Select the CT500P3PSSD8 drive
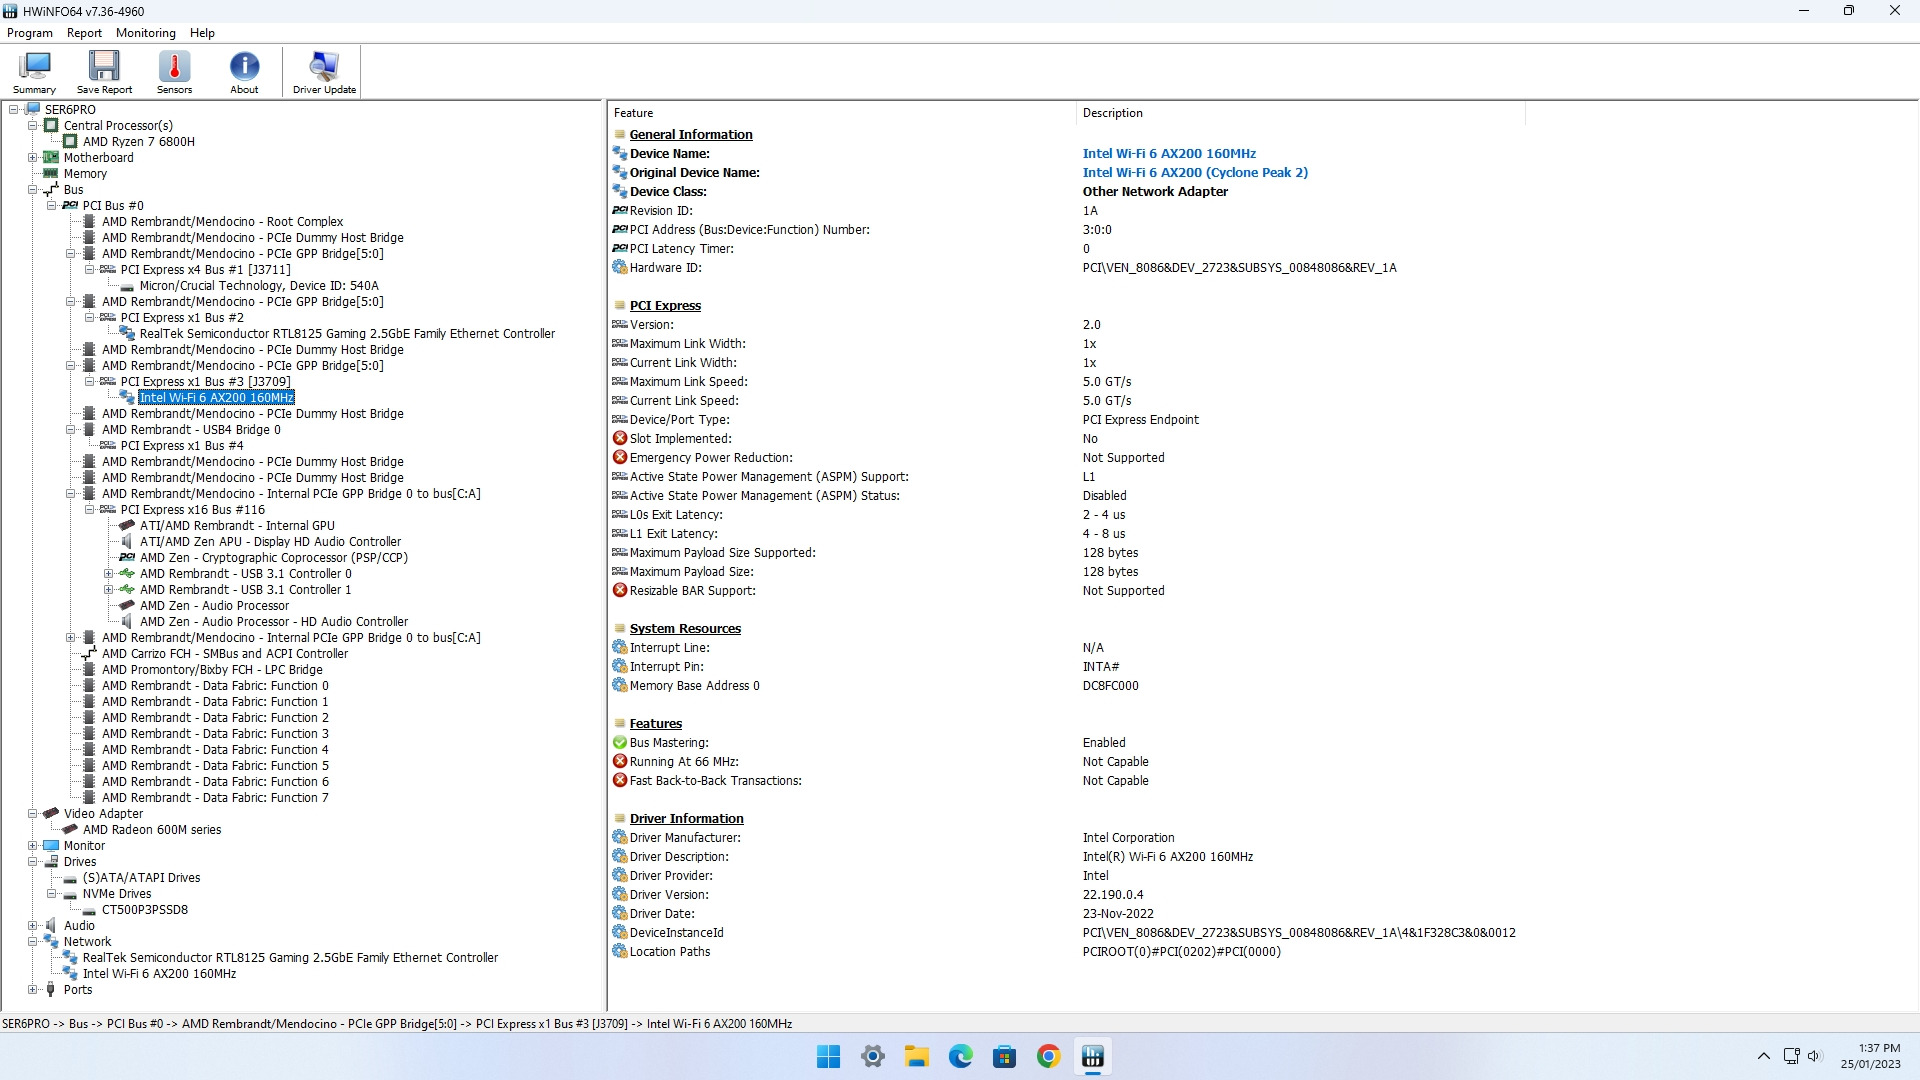Screen dimensions: 1920x1080 coord(145,910)
